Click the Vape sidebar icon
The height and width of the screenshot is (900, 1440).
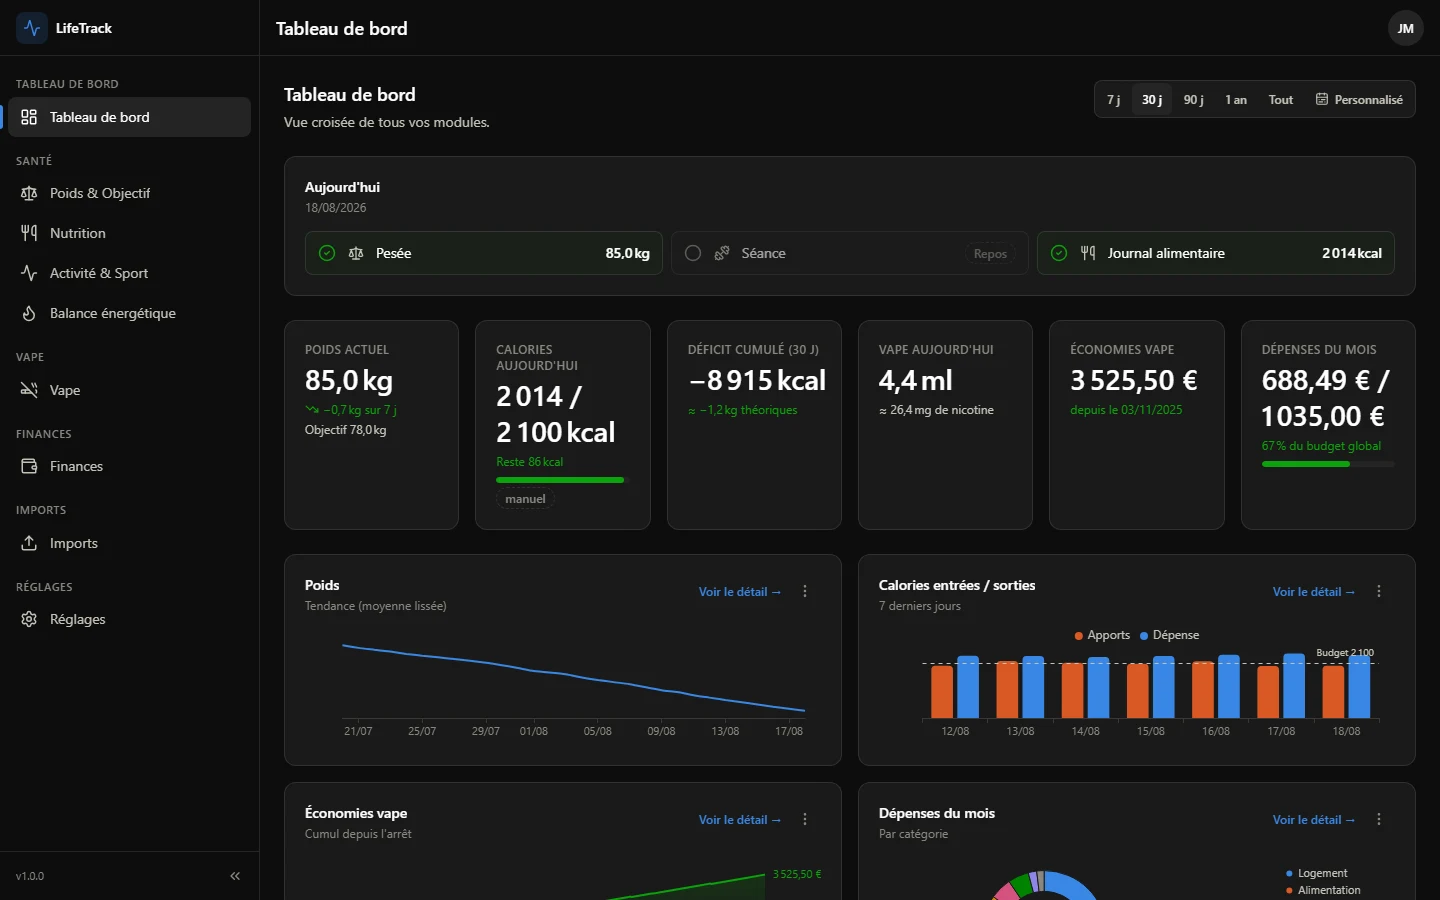29,390
